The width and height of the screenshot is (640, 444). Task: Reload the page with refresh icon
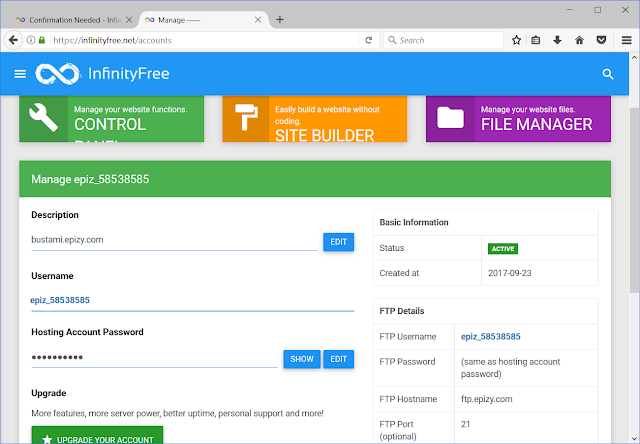369,40
